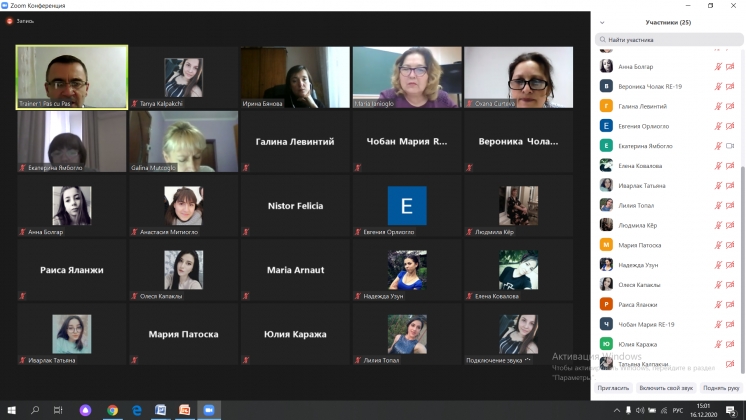The image size is (746, 420).
Task: Click the mute microphone icon for Анна Болгар
Action: coord(718,67)
